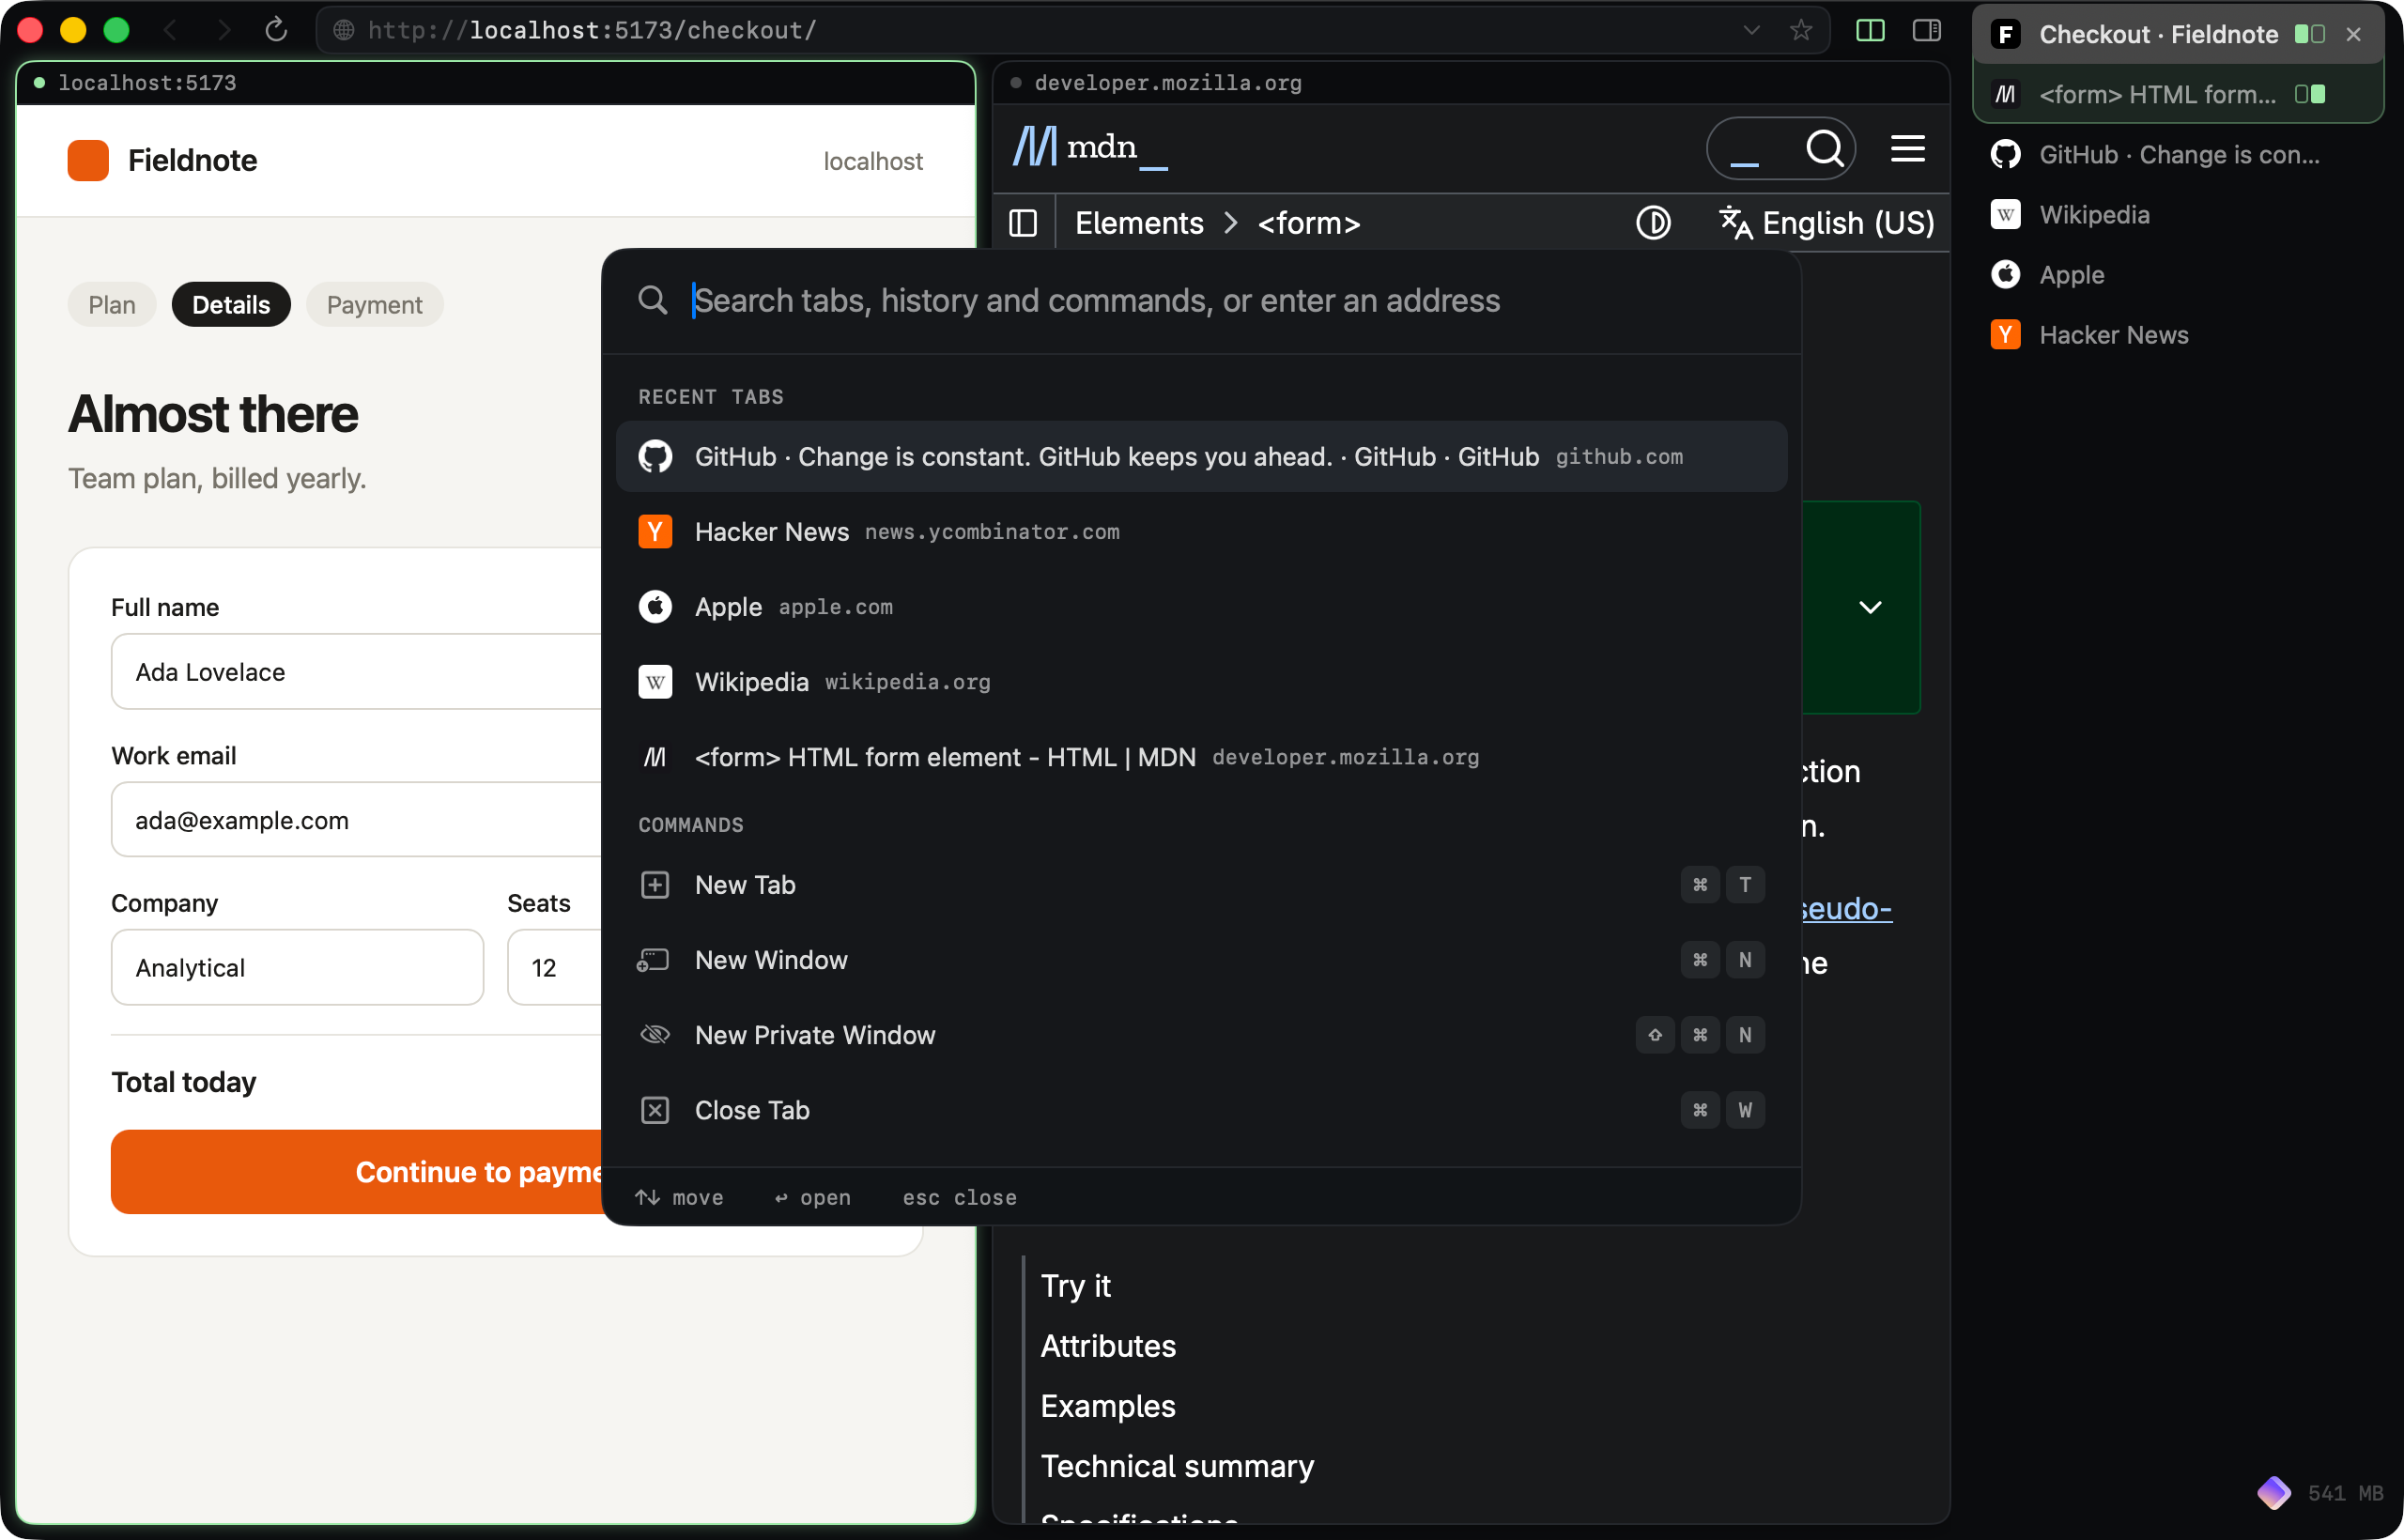Open the address bar dropdown chevron
The image size is (2404, 1540).
[x=1751, y=30]
